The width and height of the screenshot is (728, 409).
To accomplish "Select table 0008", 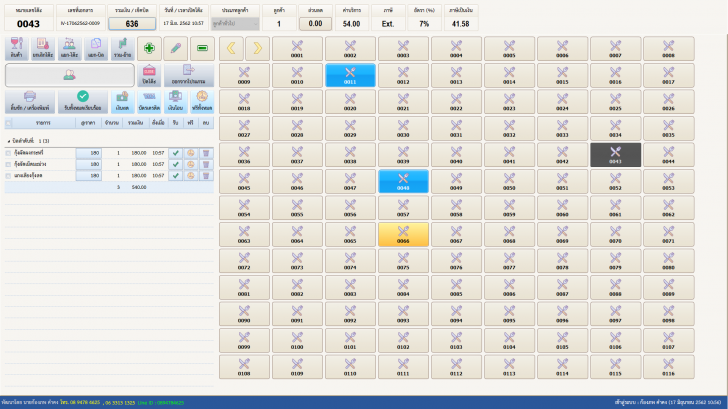I will point(669,49).
